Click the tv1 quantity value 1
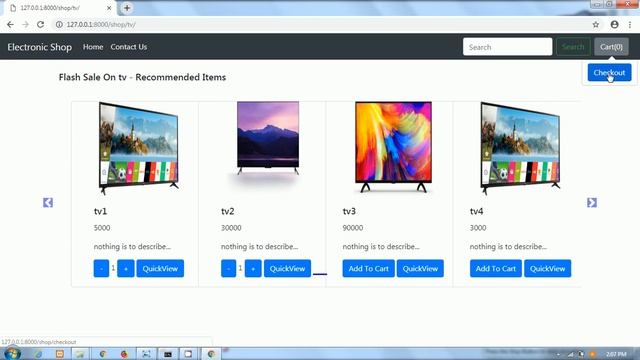Image resolution: width=640 pixels, height=360 pixels. click(x=113, y=268)
